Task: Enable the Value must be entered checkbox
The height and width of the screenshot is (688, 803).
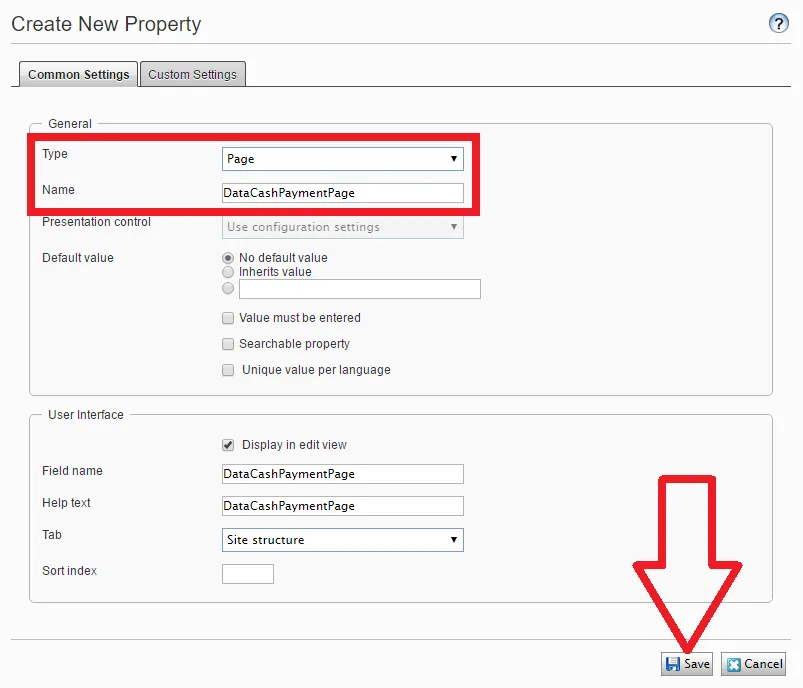Action: (228, 318)
